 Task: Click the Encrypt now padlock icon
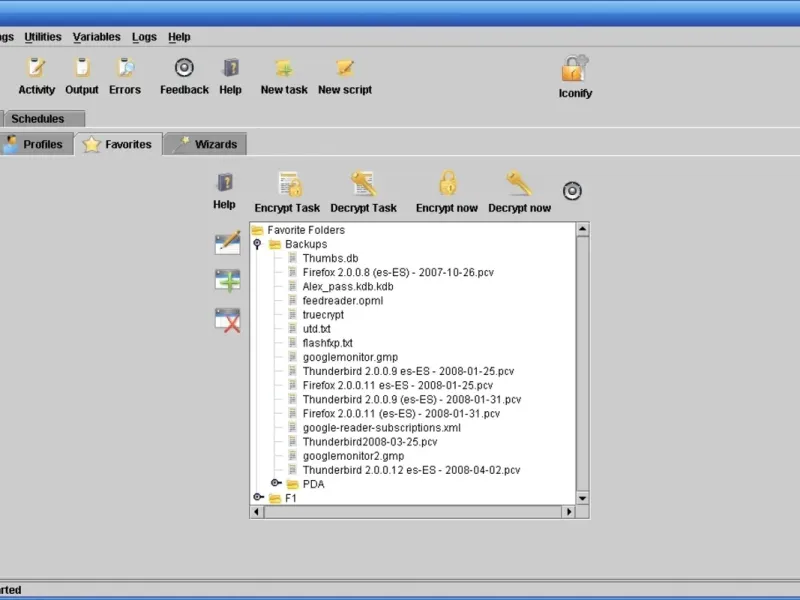coord(447,183)
